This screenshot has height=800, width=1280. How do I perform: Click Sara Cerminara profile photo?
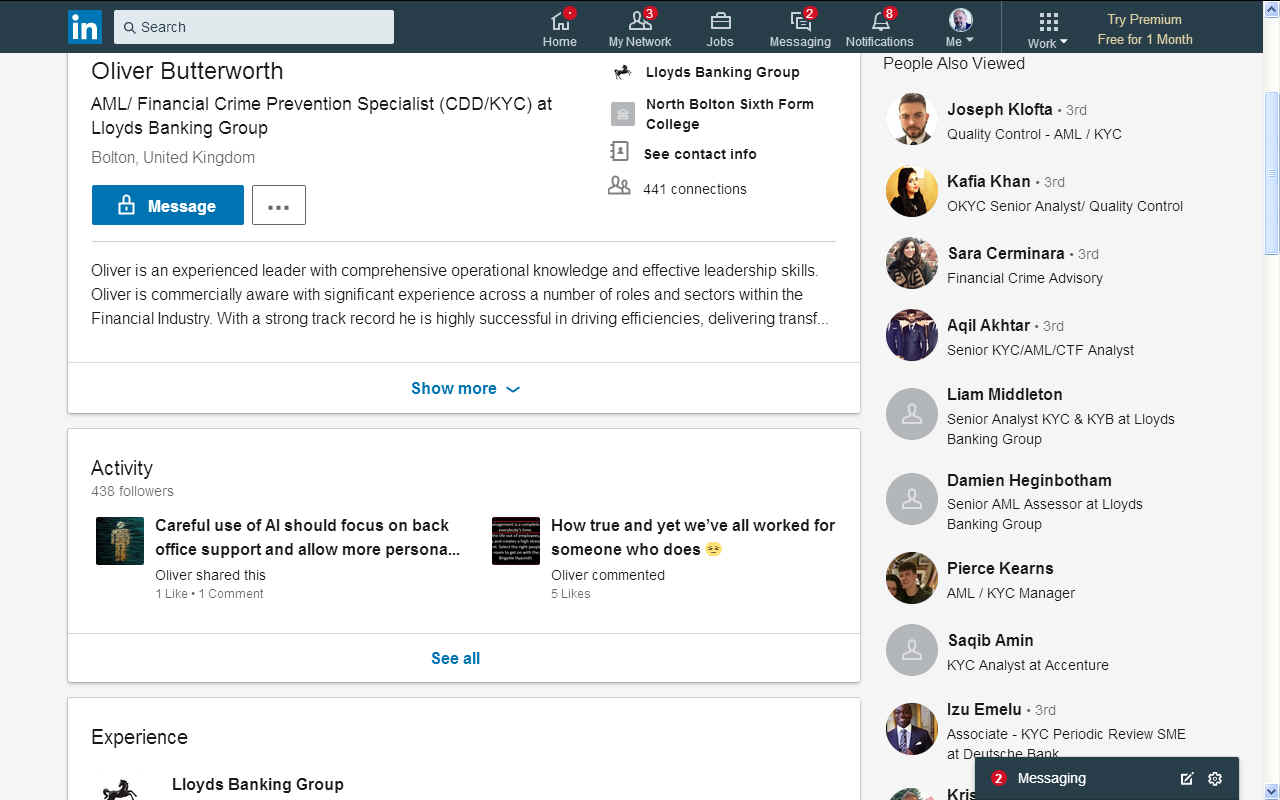pyautogui.click(x=912, y=263)
